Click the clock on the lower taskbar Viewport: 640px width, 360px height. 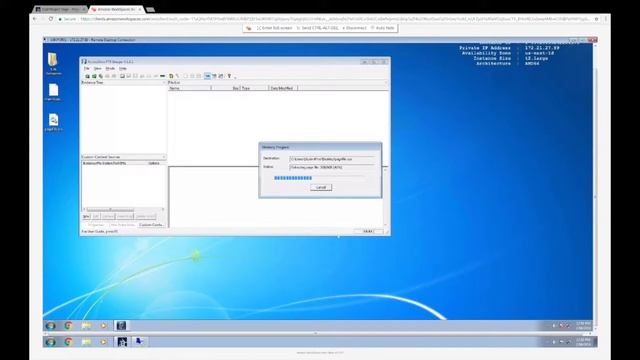tap(583, 342)
